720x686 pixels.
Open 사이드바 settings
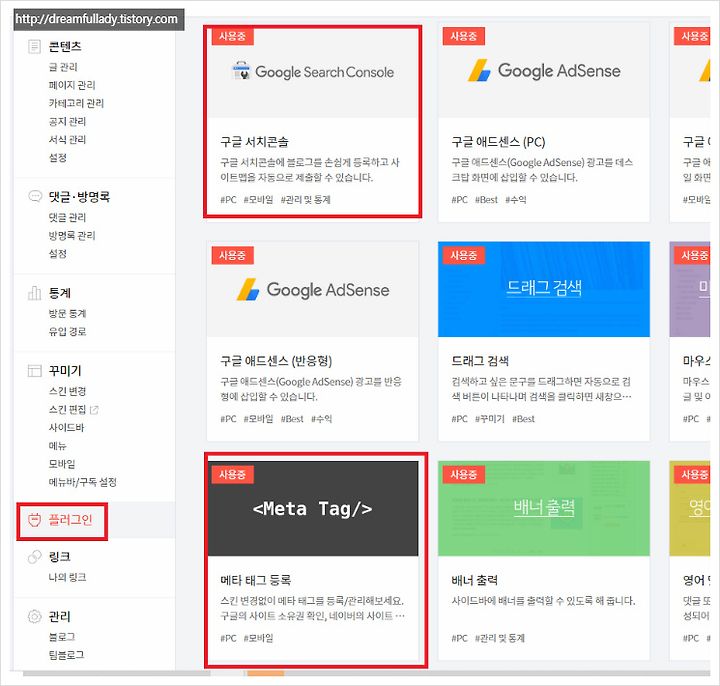(x=67, y=427)
